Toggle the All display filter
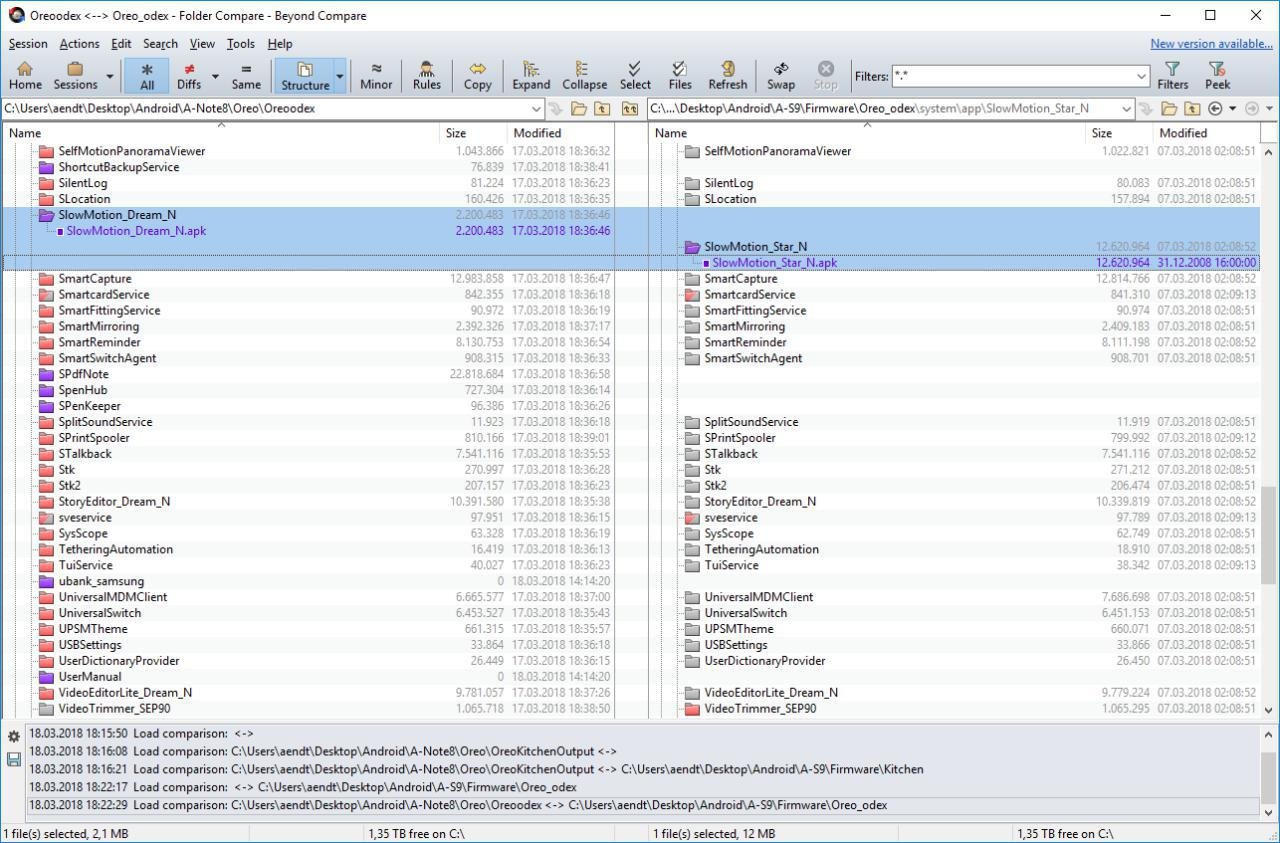The image size is (1280, 843). tap(147, 76)
